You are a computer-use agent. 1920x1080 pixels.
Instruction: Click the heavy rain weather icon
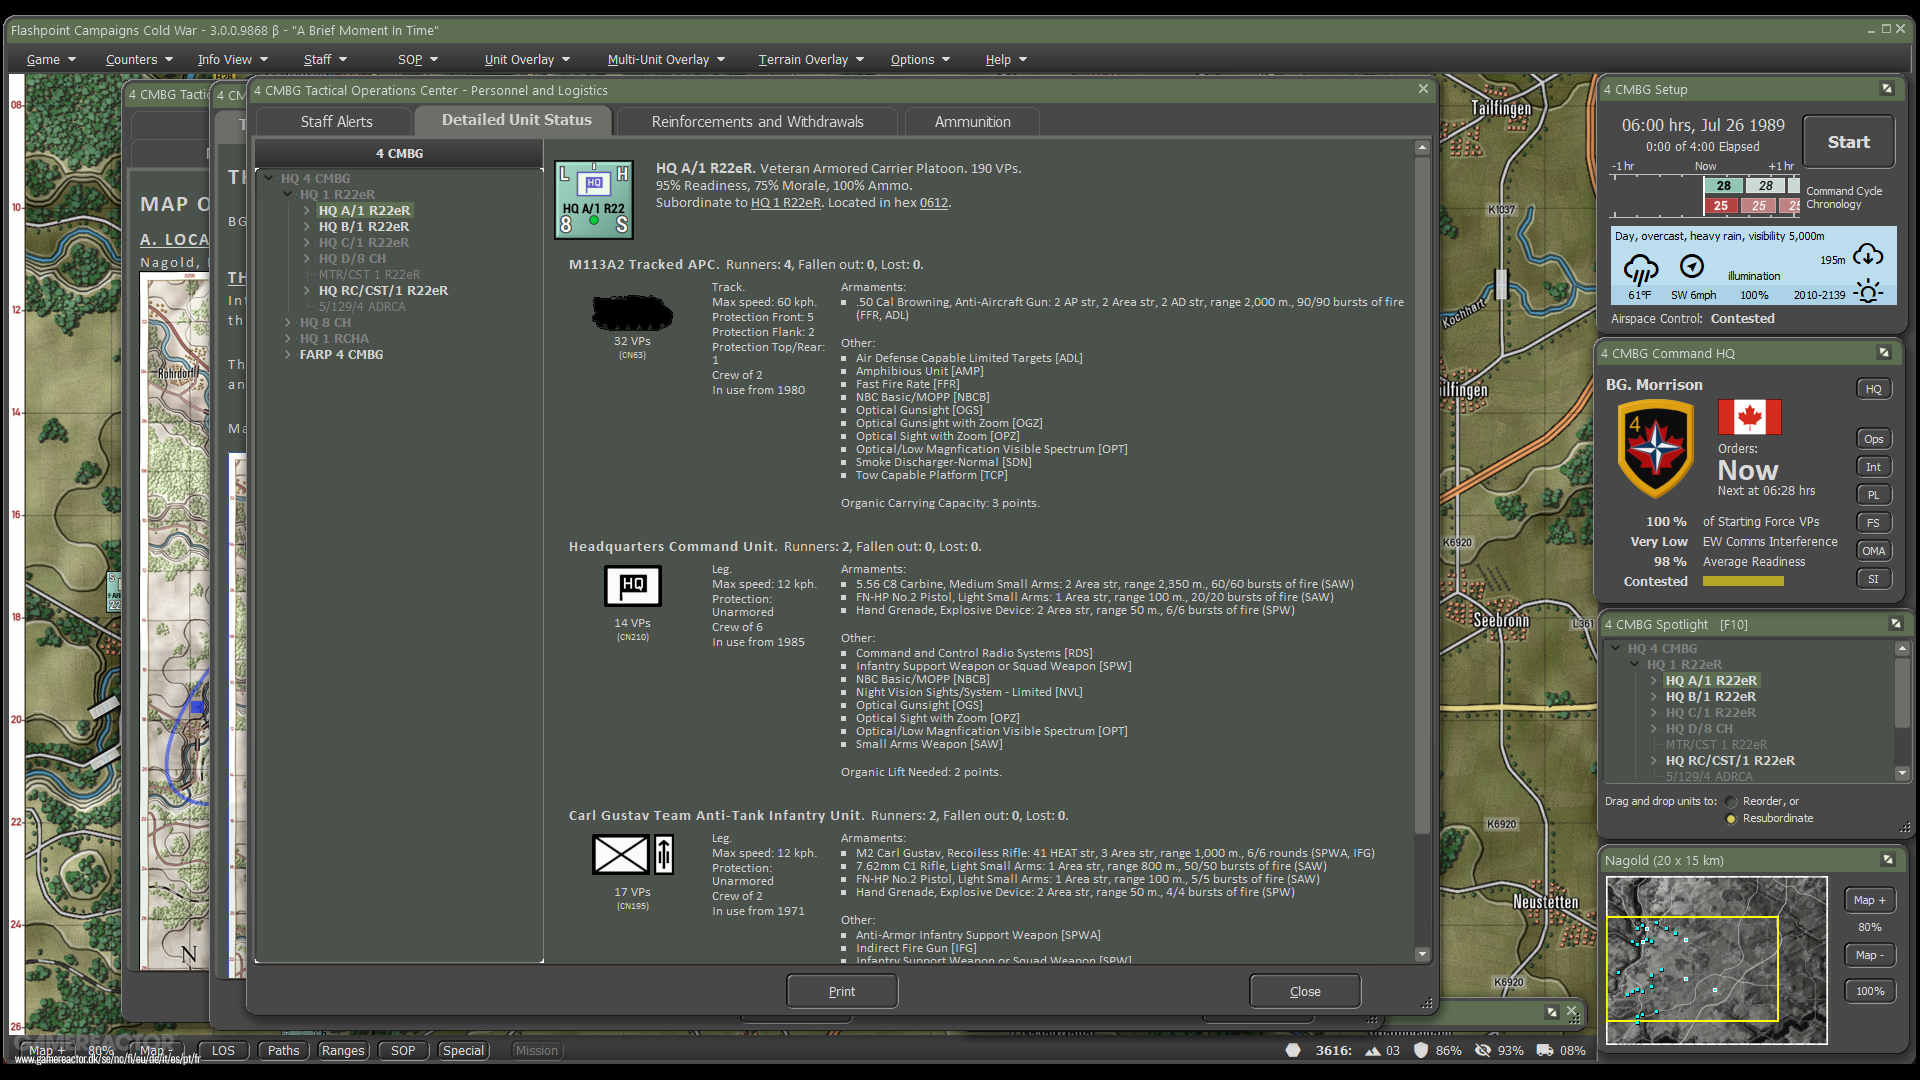click(1640, 269)
